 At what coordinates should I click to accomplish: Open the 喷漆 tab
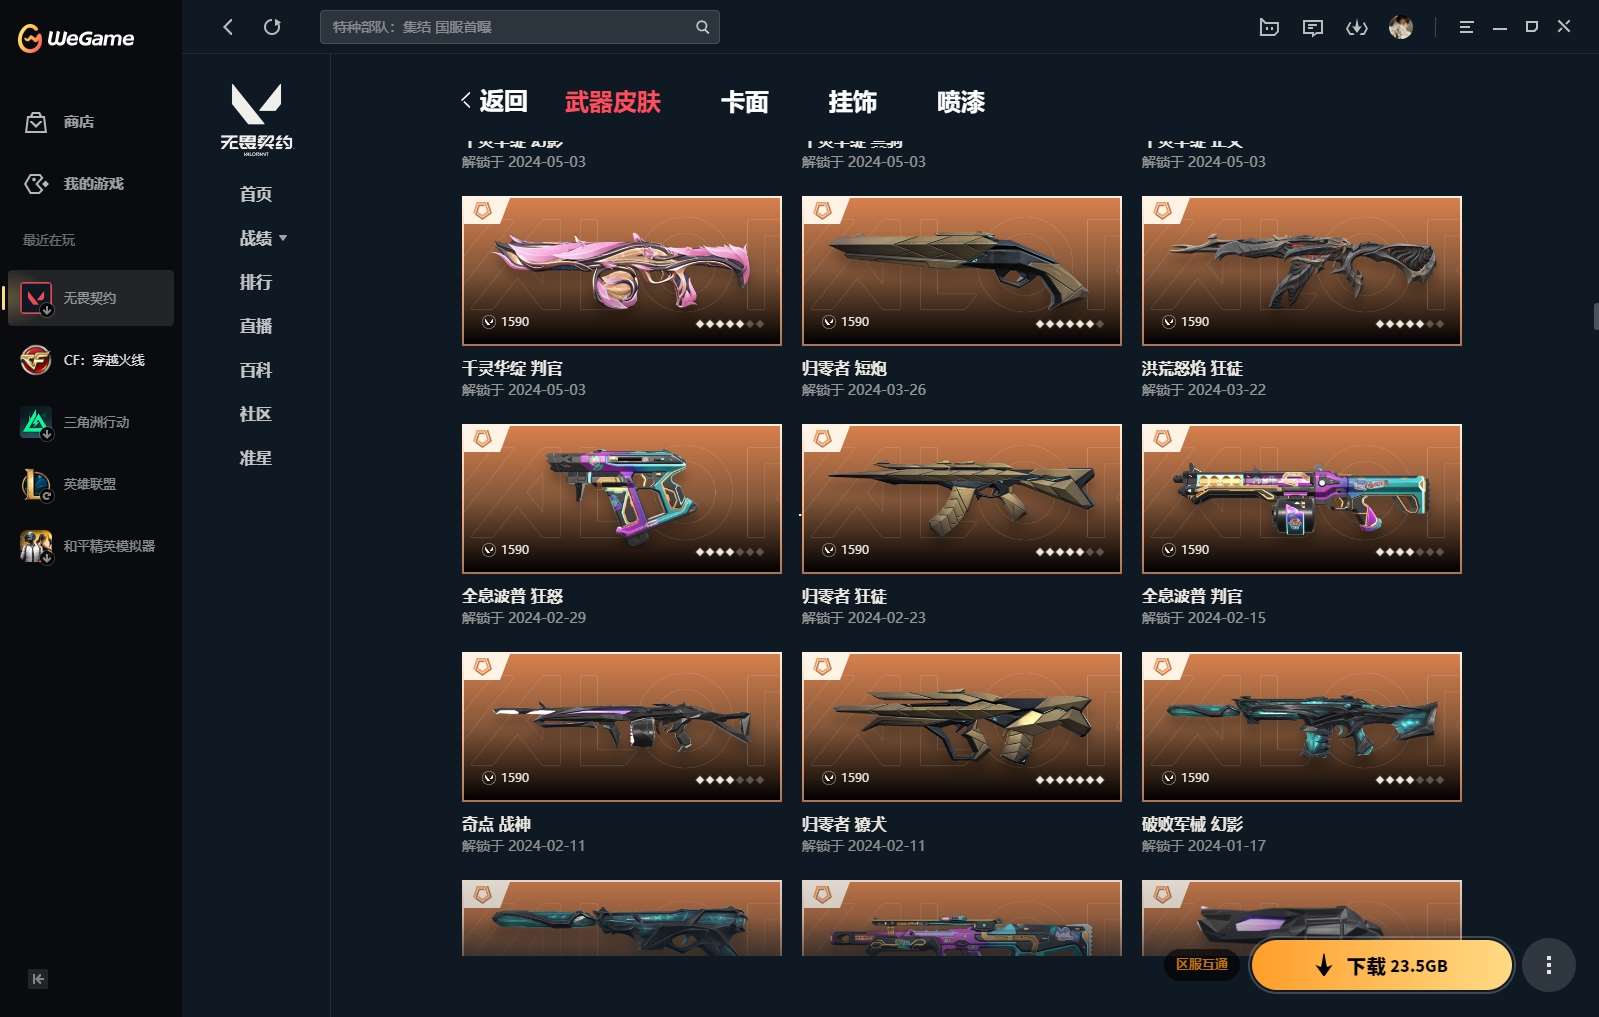click(961, 102)
